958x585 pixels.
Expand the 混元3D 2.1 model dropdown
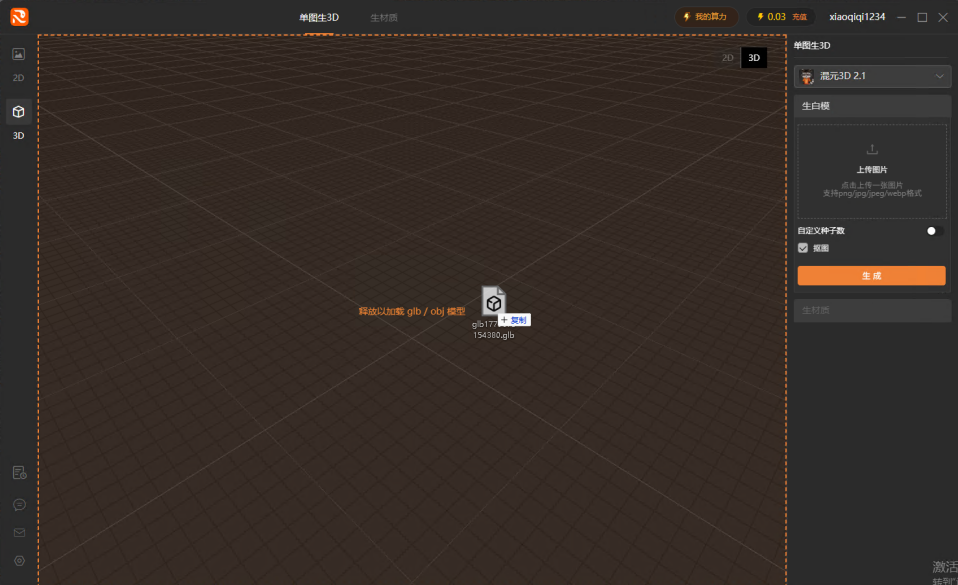(872, 76)
